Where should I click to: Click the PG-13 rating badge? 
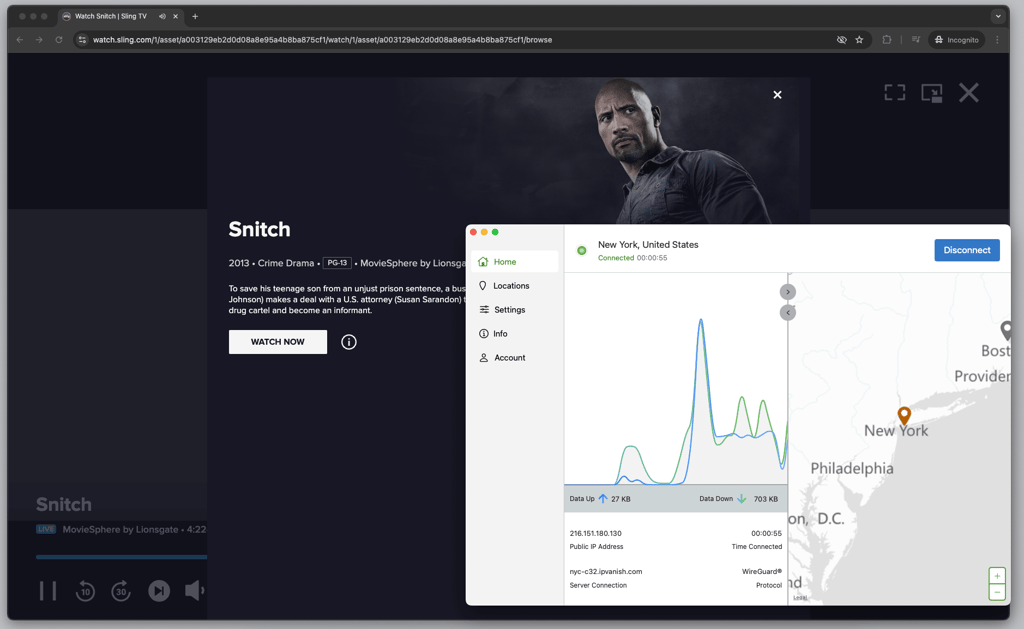click(x=337, y=263)
